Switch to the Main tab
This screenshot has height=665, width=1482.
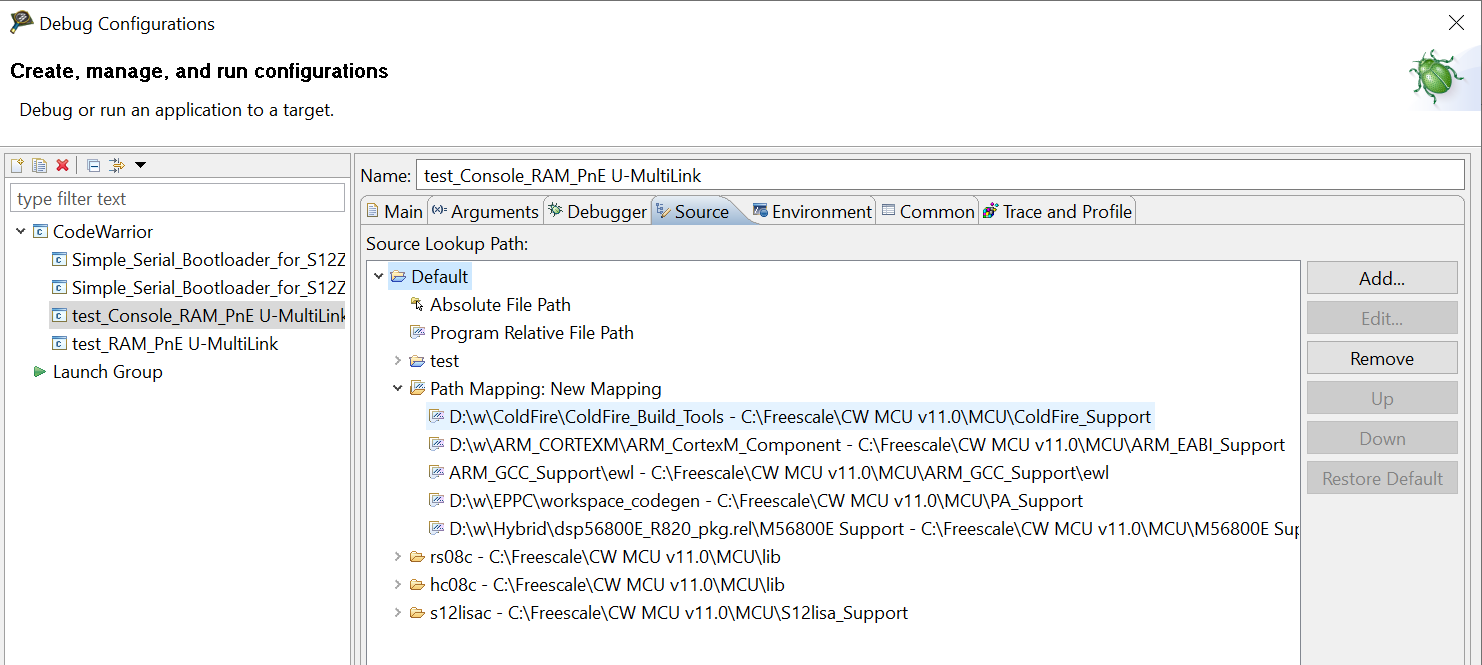395,211
